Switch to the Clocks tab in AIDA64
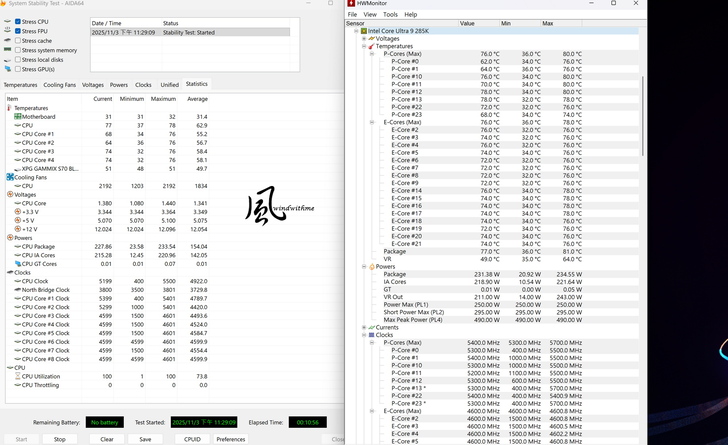The width and height of the screenshot is (728, 445). (143, 85)
